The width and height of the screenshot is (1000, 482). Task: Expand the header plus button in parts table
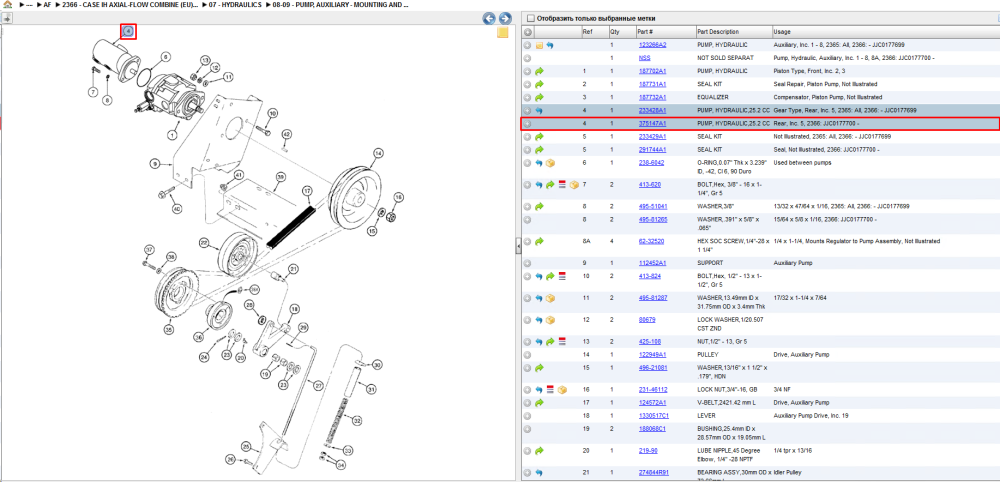(527, 32)
